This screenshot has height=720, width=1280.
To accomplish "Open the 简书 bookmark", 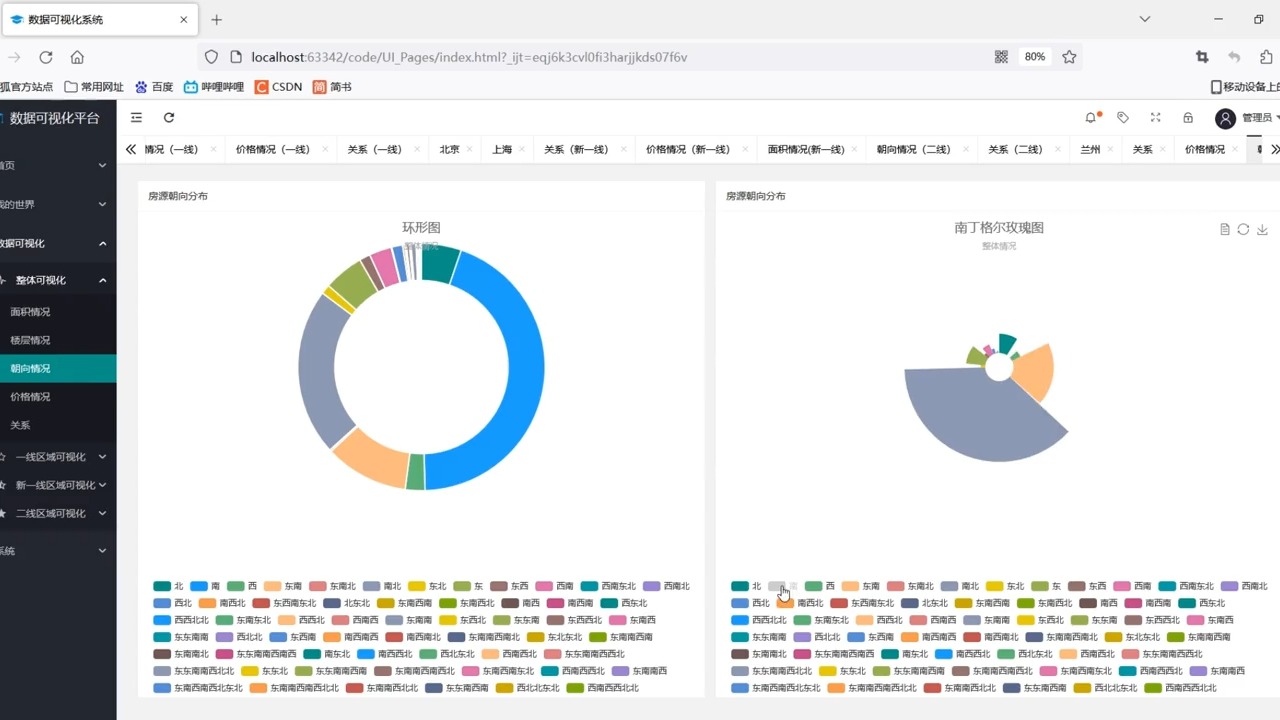I will (332, 87).
